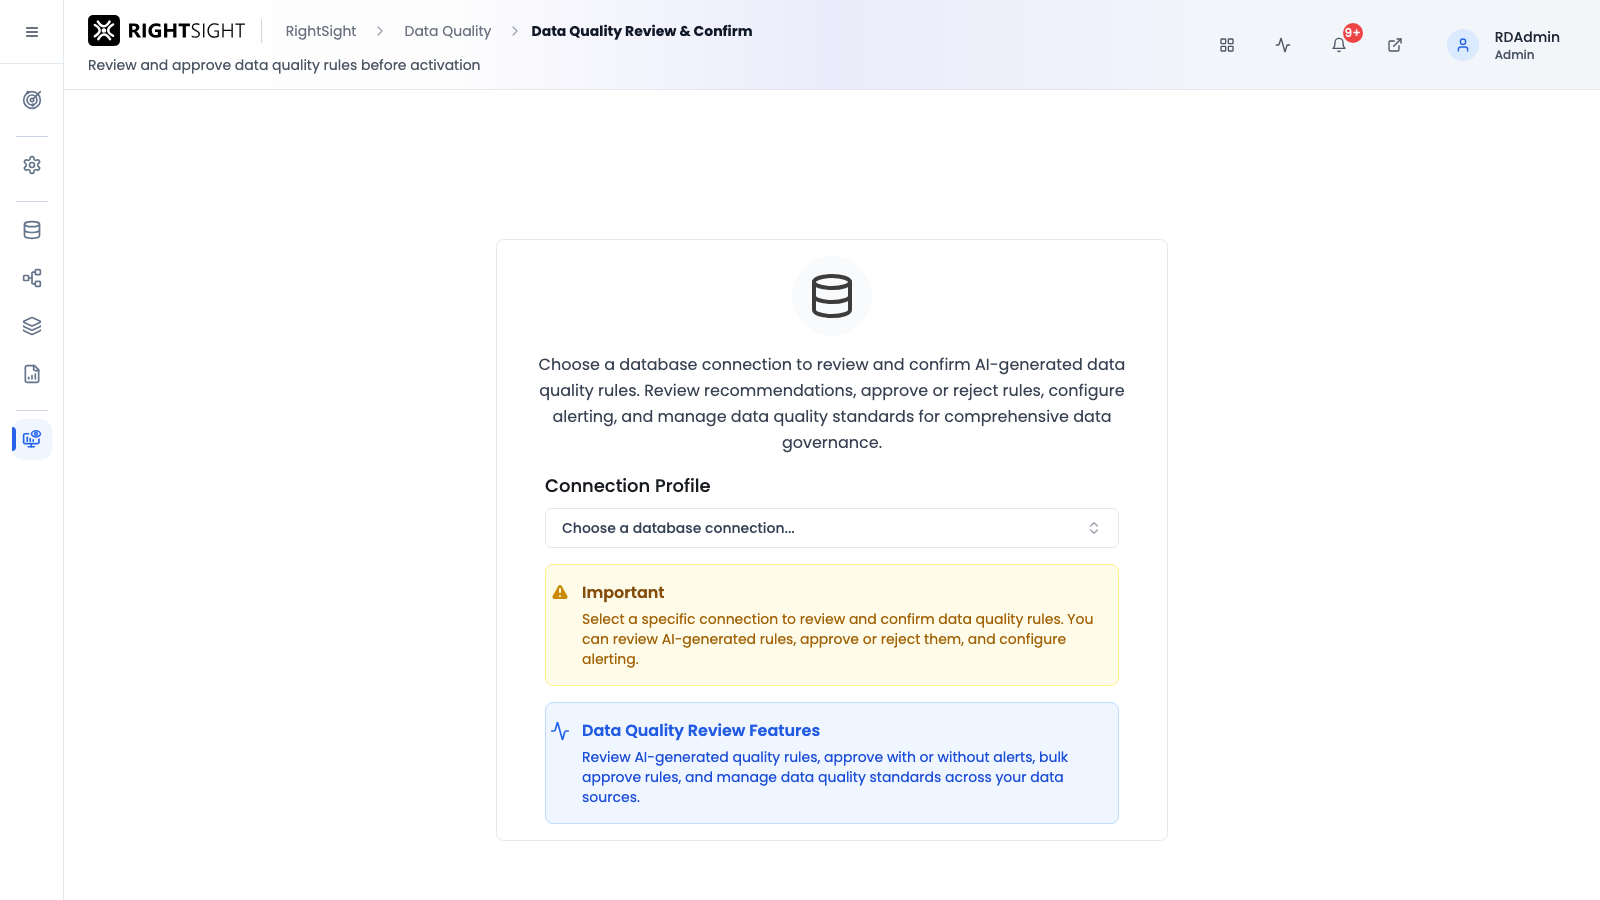This screenshot has height=900, width=1600.
Task: Open the apps grid icon in the header
Action: click(1227, 45)
